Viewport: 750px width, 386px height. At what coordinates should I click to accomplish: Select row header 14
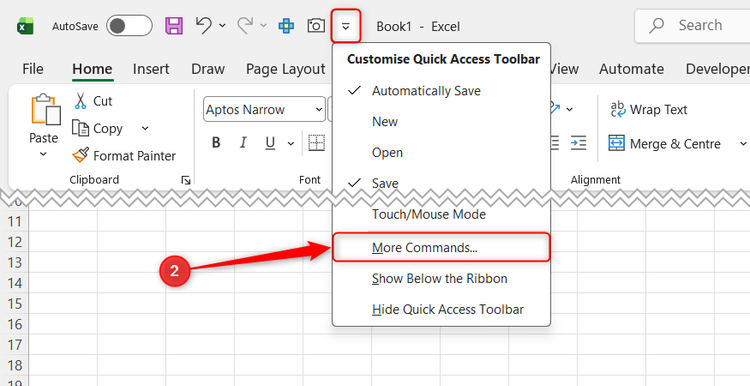point(15,283)
